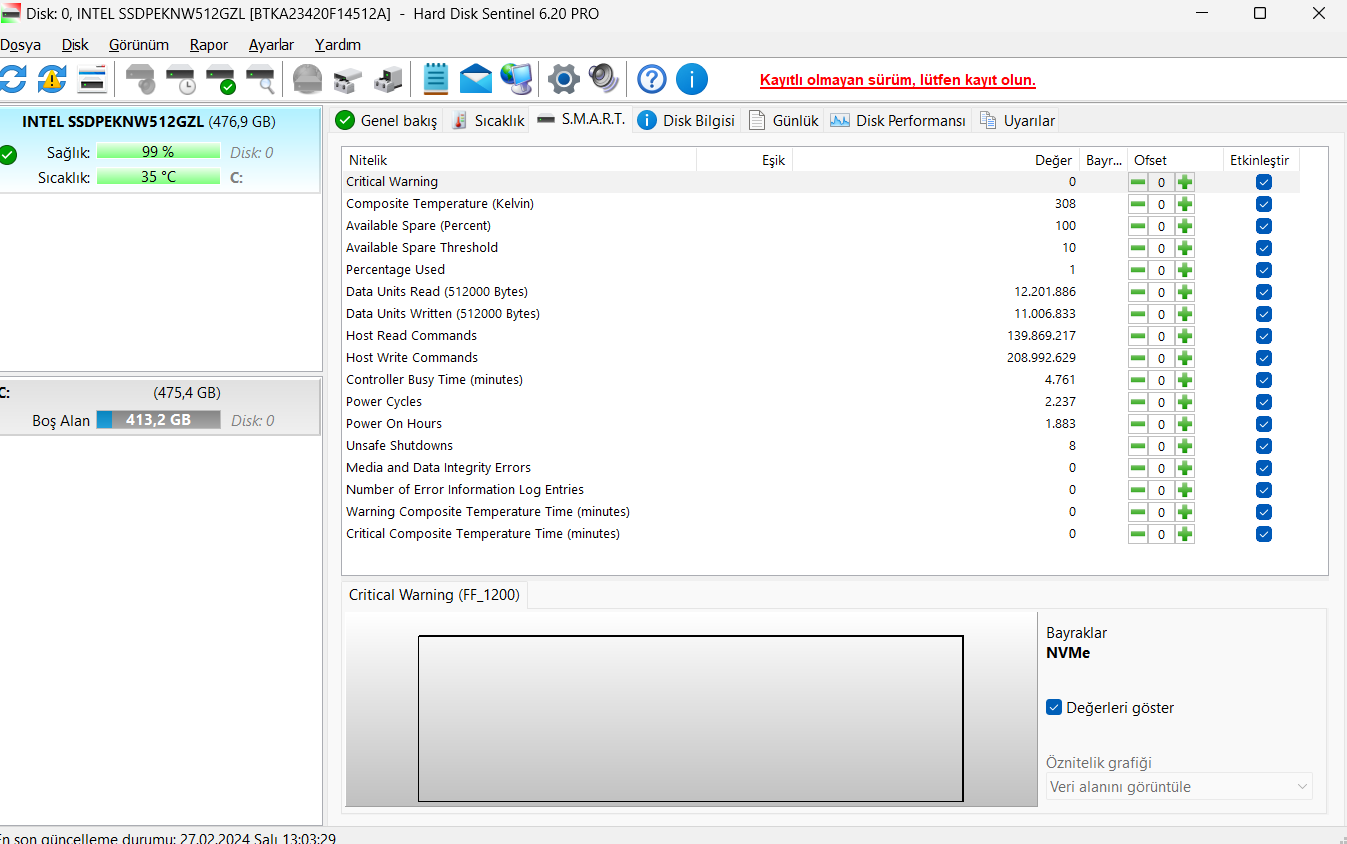The height and width of the screenshot is (844, 1347).
Task: Click the Sıcaklık 35 °C temperature bar
Action: point(158,177)
